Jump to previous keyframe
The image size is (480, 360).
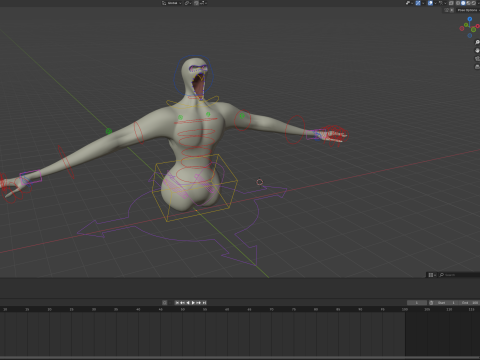coord(182,303)
